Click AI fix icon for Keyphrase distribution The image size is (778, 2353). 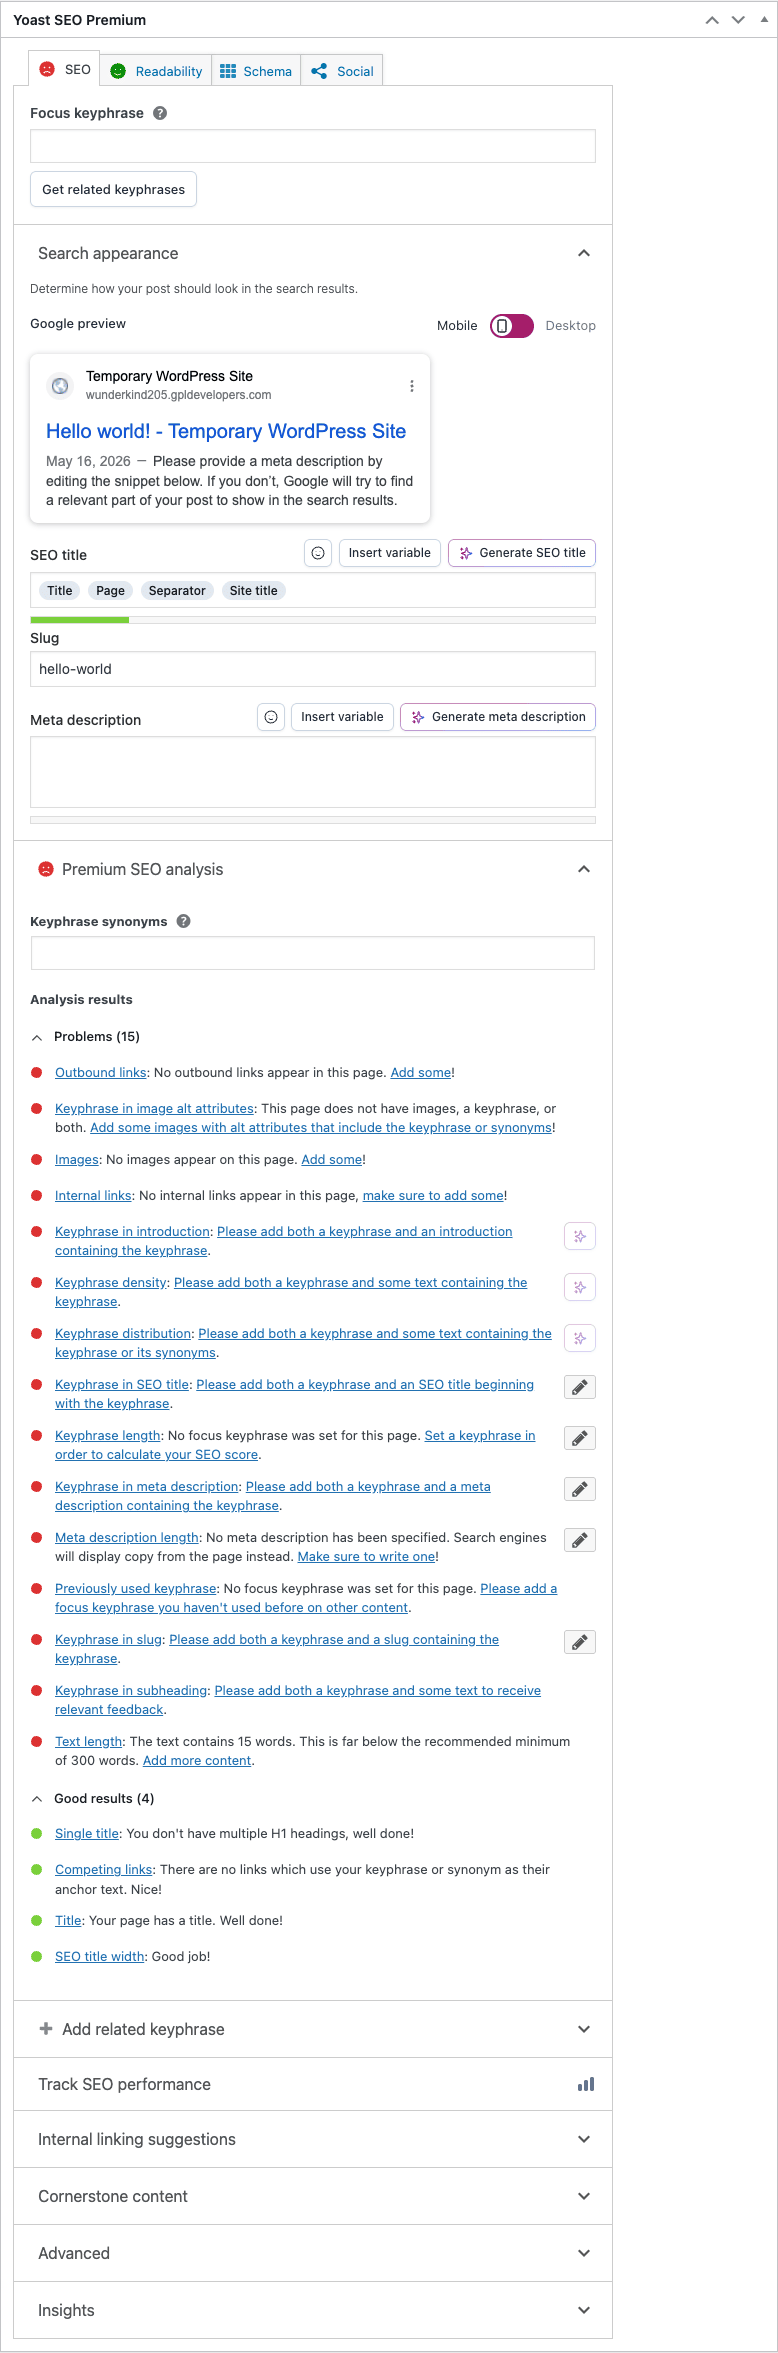[x=580, y=1338]
